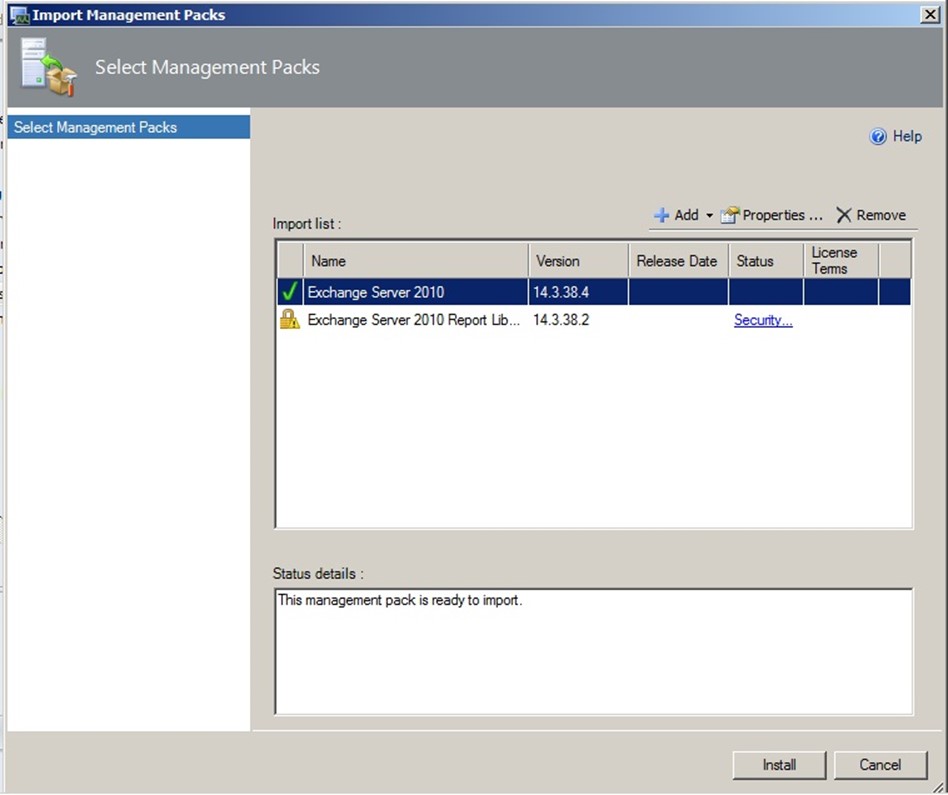This screenshot has height=795, width=948.
Task: Click the server and package wizard icon
Action: pos(48,67)
